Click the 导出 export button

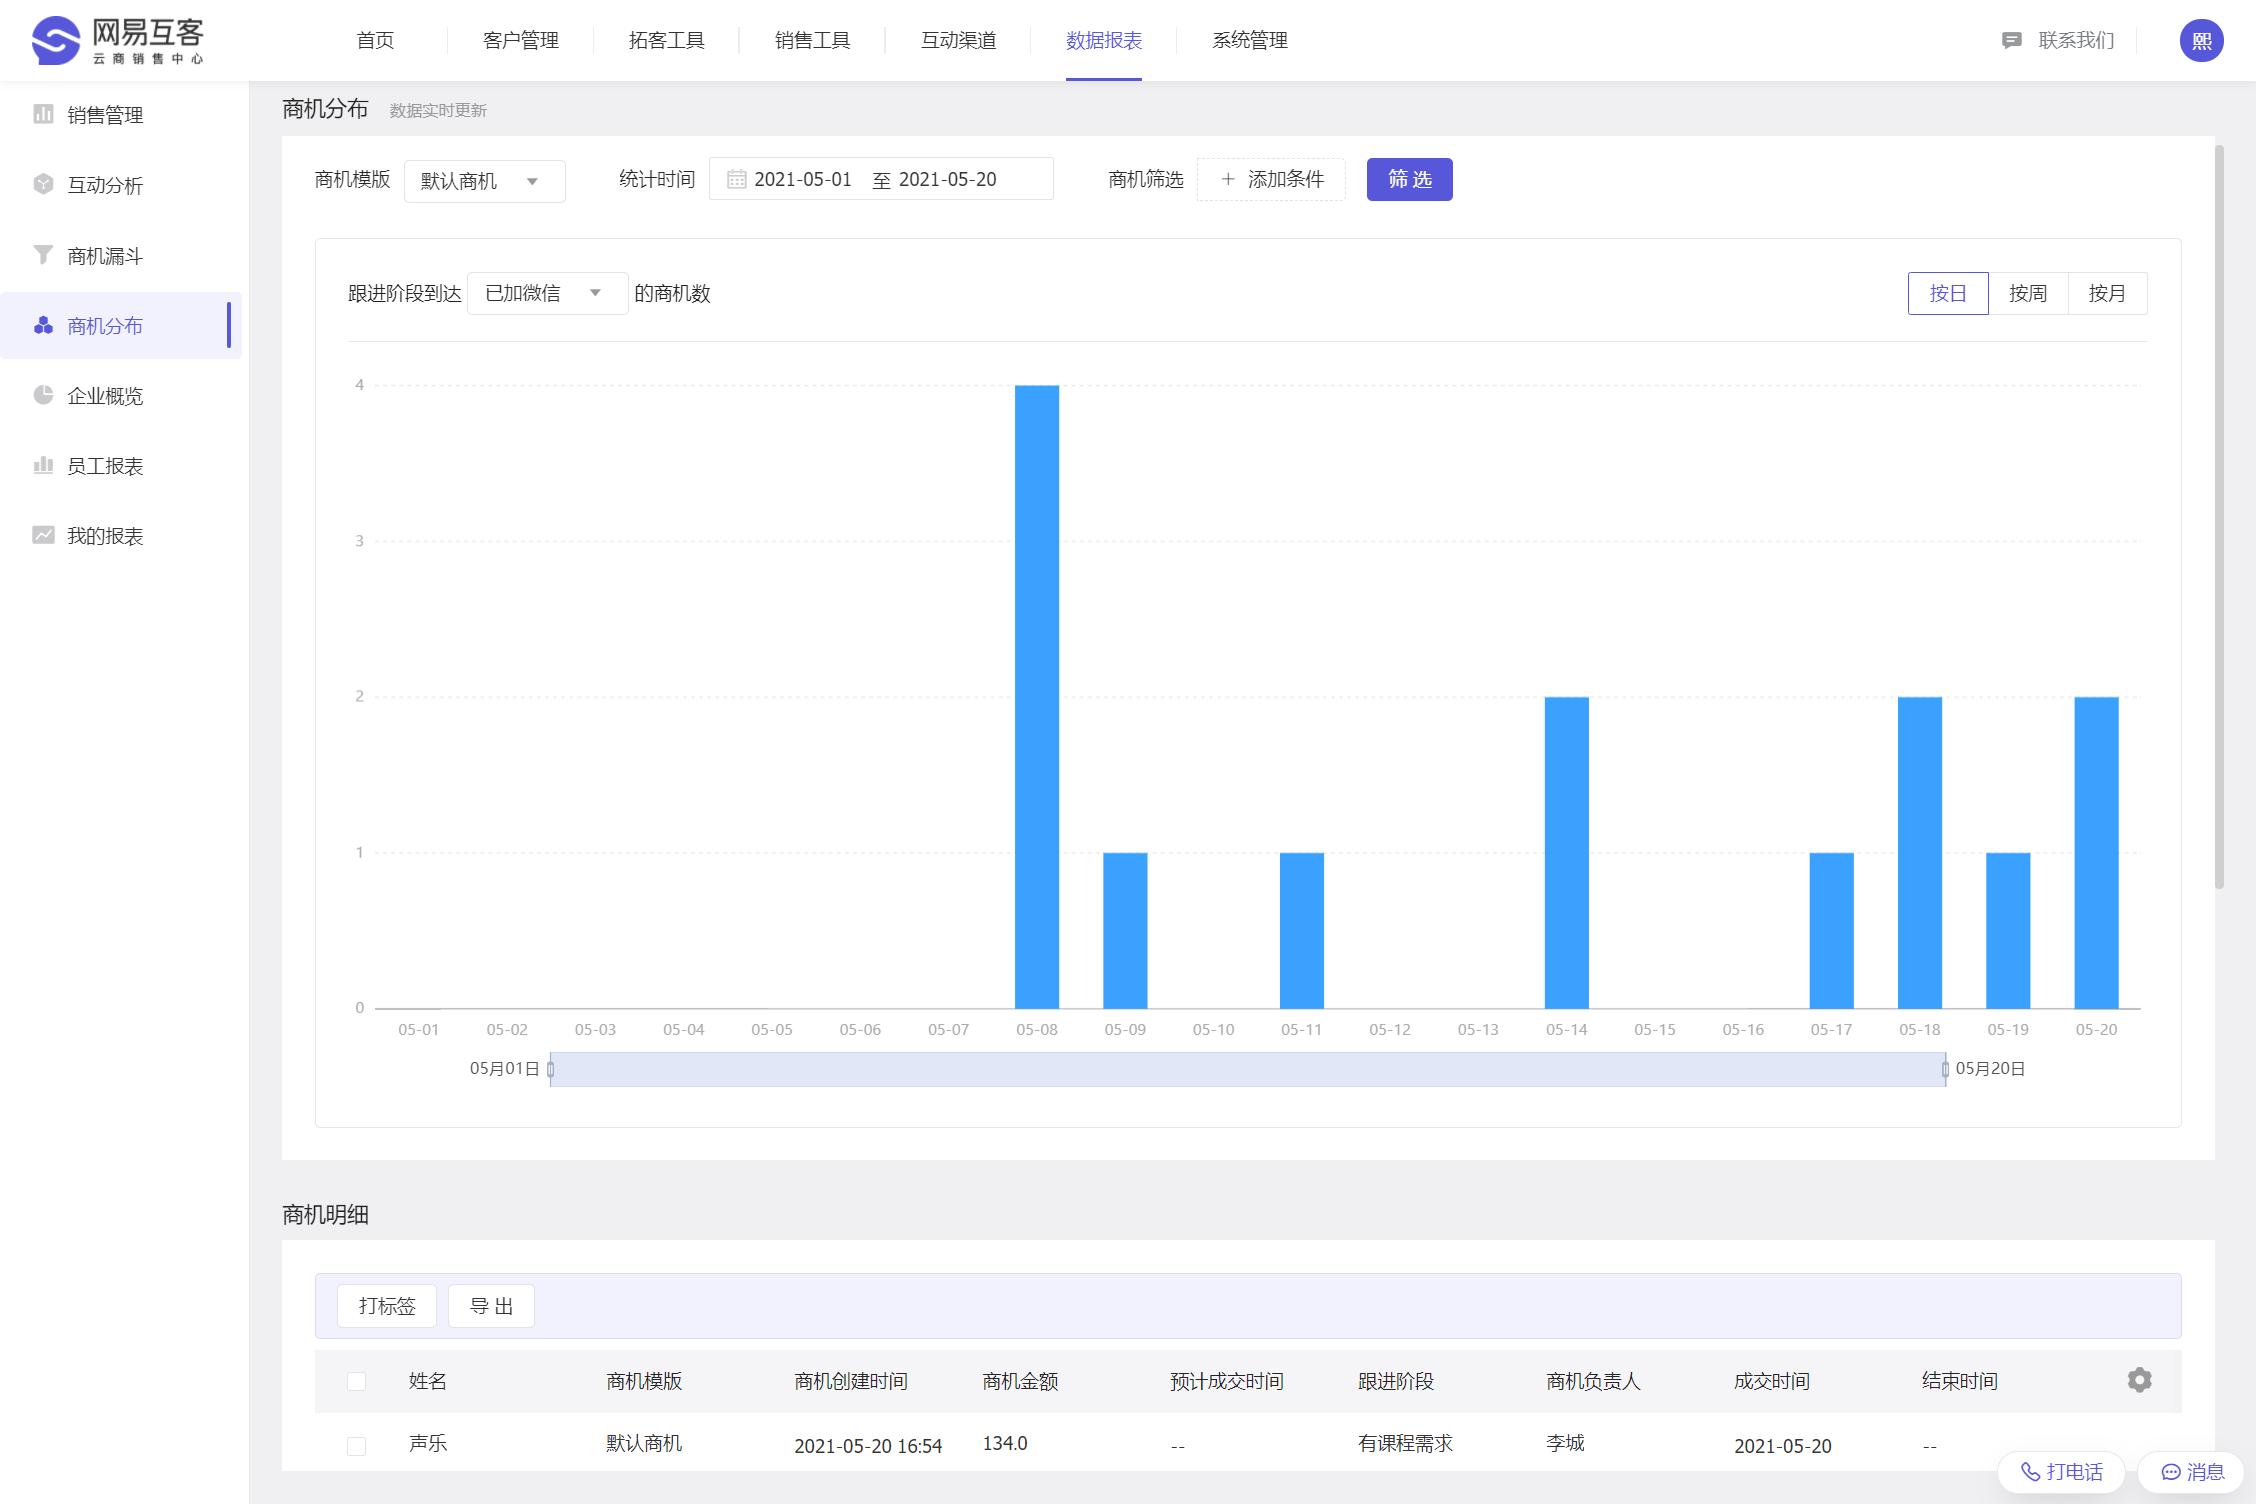[x=491, y=1306]
